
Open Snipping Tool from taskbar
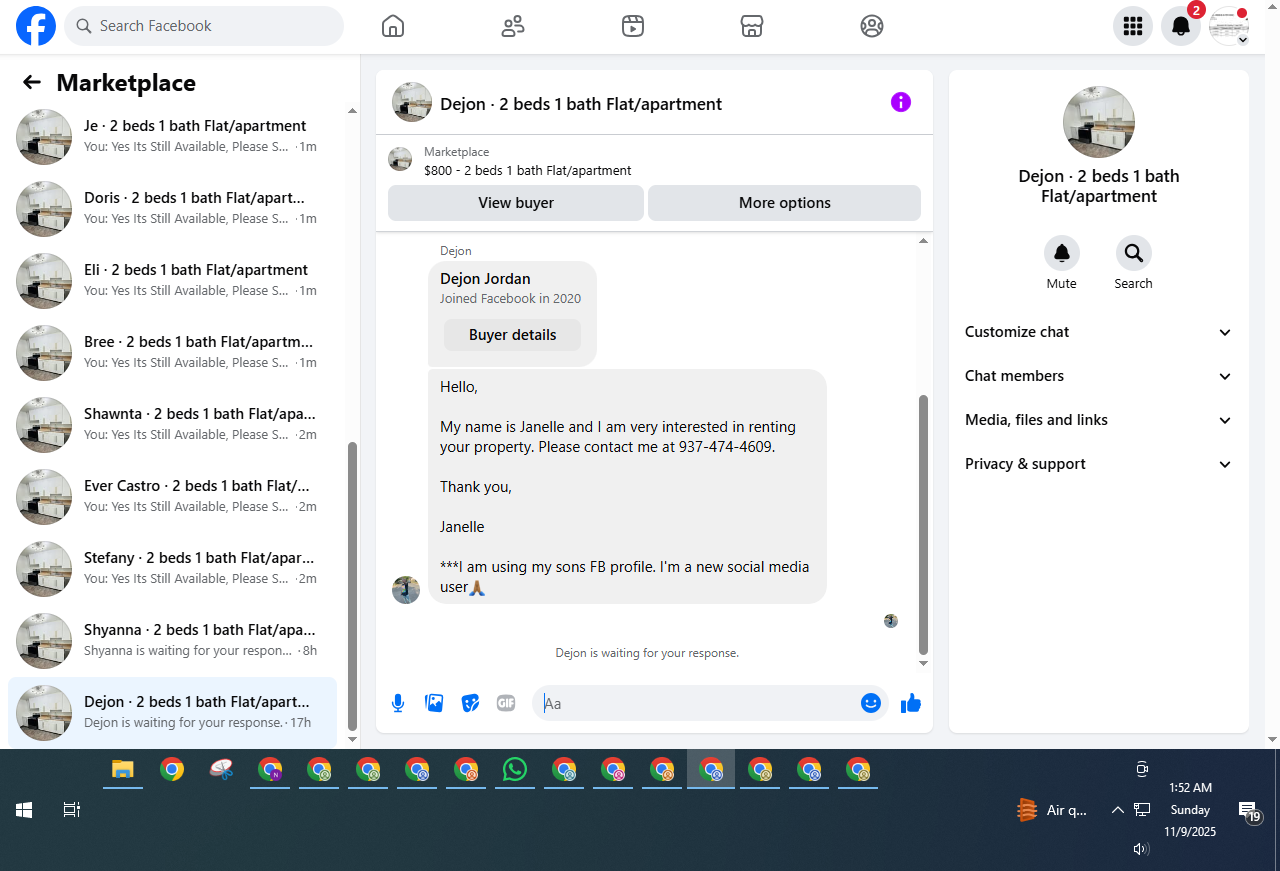221,770
